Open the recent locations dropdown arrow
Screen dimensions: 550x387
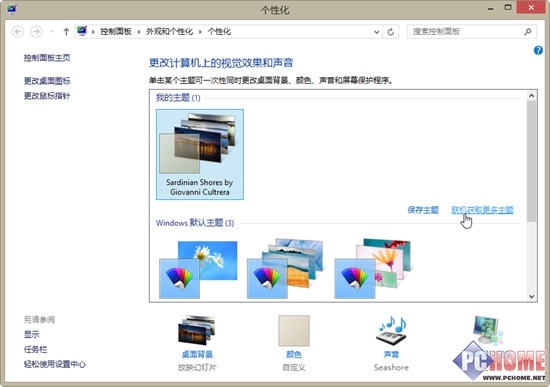pos(52,32)
